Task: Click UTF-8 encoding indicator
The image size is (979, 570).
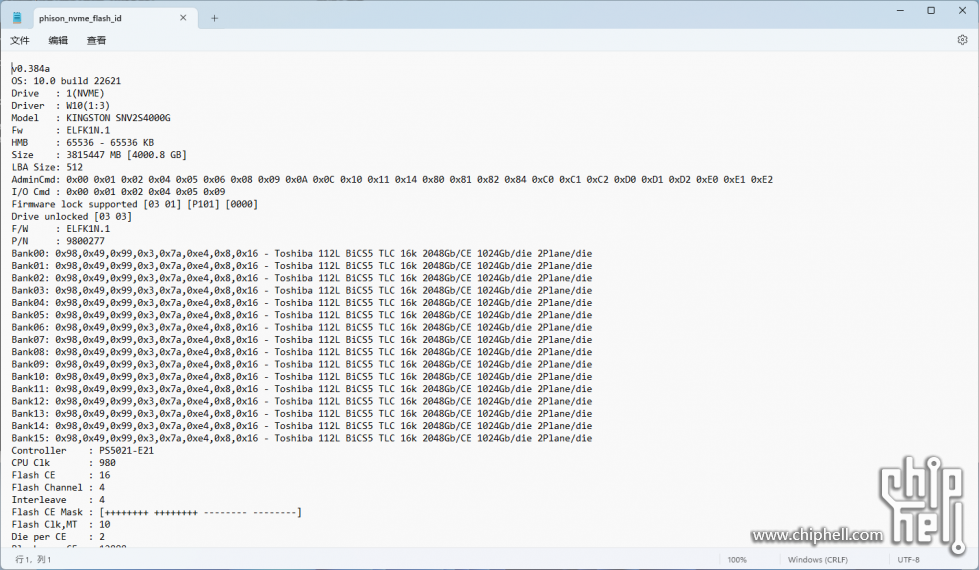Action: point(908,559)
